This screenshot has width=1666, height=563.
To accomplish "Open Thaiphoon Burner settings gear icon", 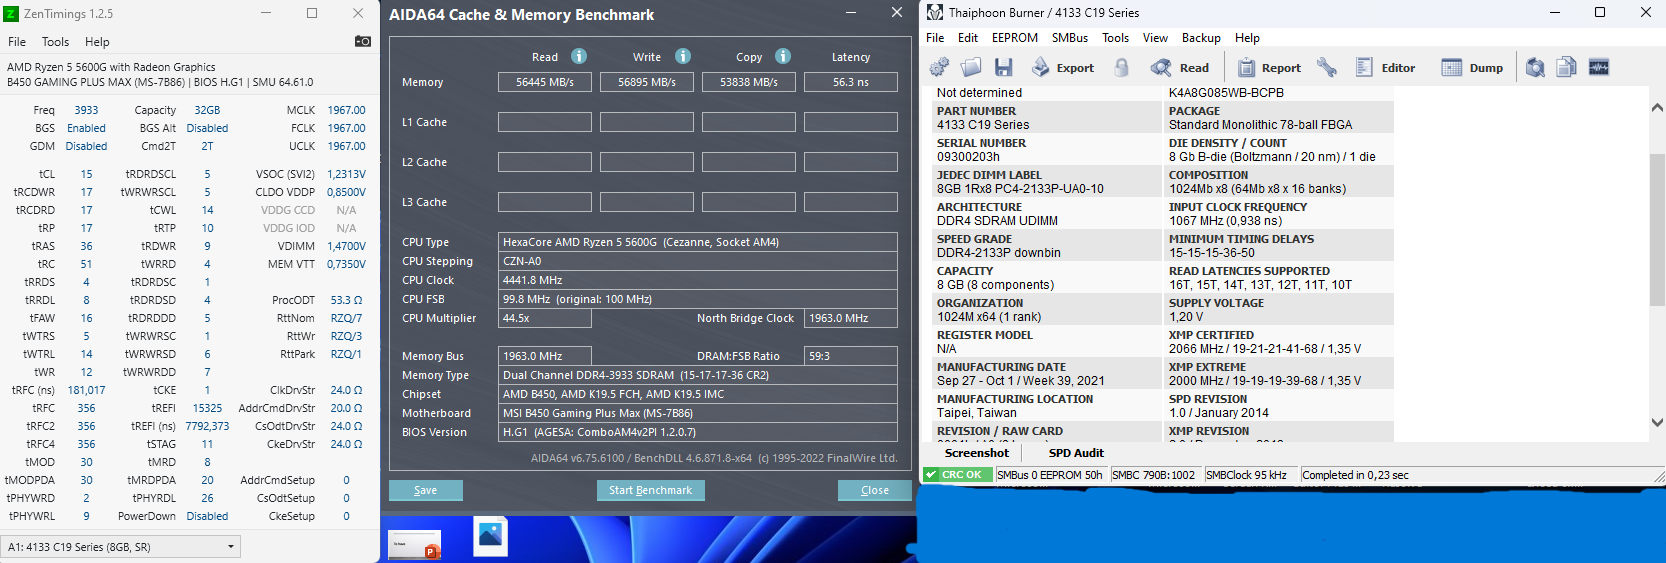I will point(939,67).
